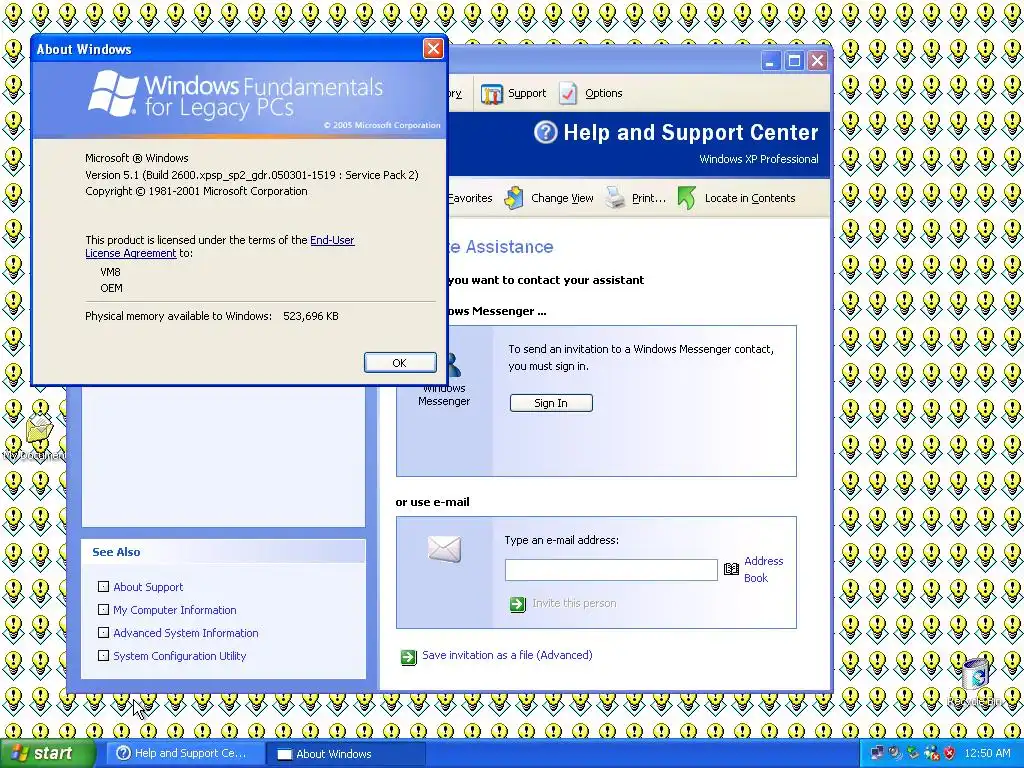Viewport: 1024px width, 768px height.
Task: Open the My Computer Information link
Action: coord(174,610)
